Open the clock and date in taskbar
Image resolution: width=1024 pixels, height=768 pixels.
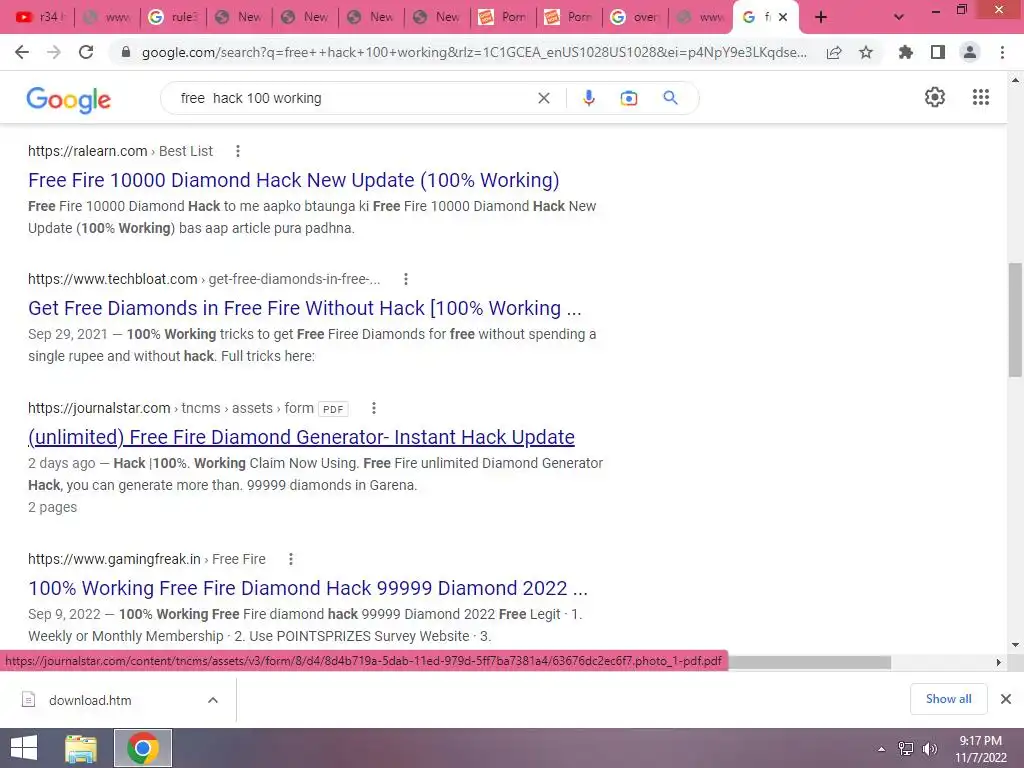(x=980, y=749)
